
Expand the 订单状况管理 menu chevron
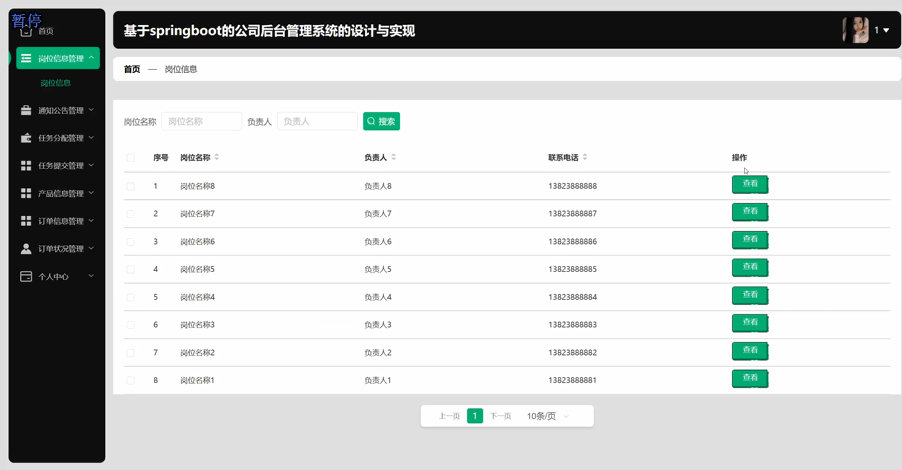tap(91, 248)
